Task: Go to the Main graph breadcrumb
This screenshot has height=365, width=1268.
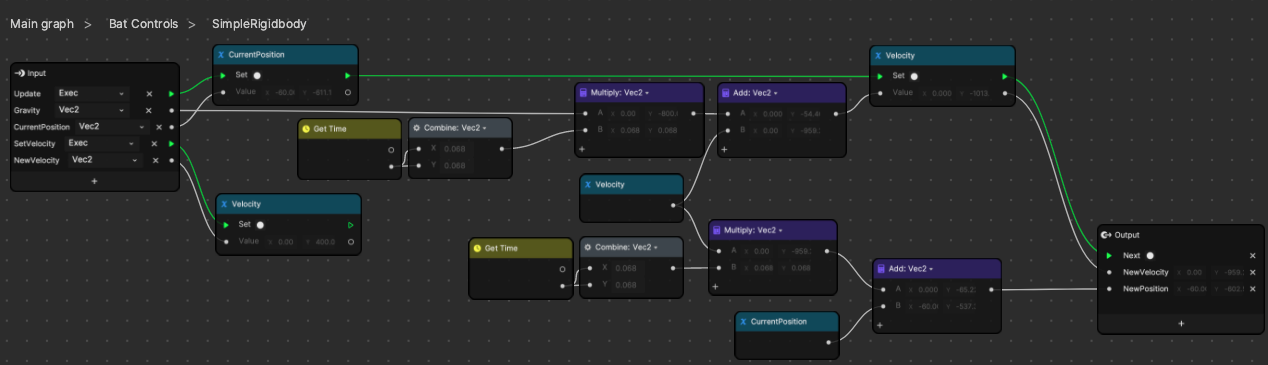Action: click(x=42, y=23)
